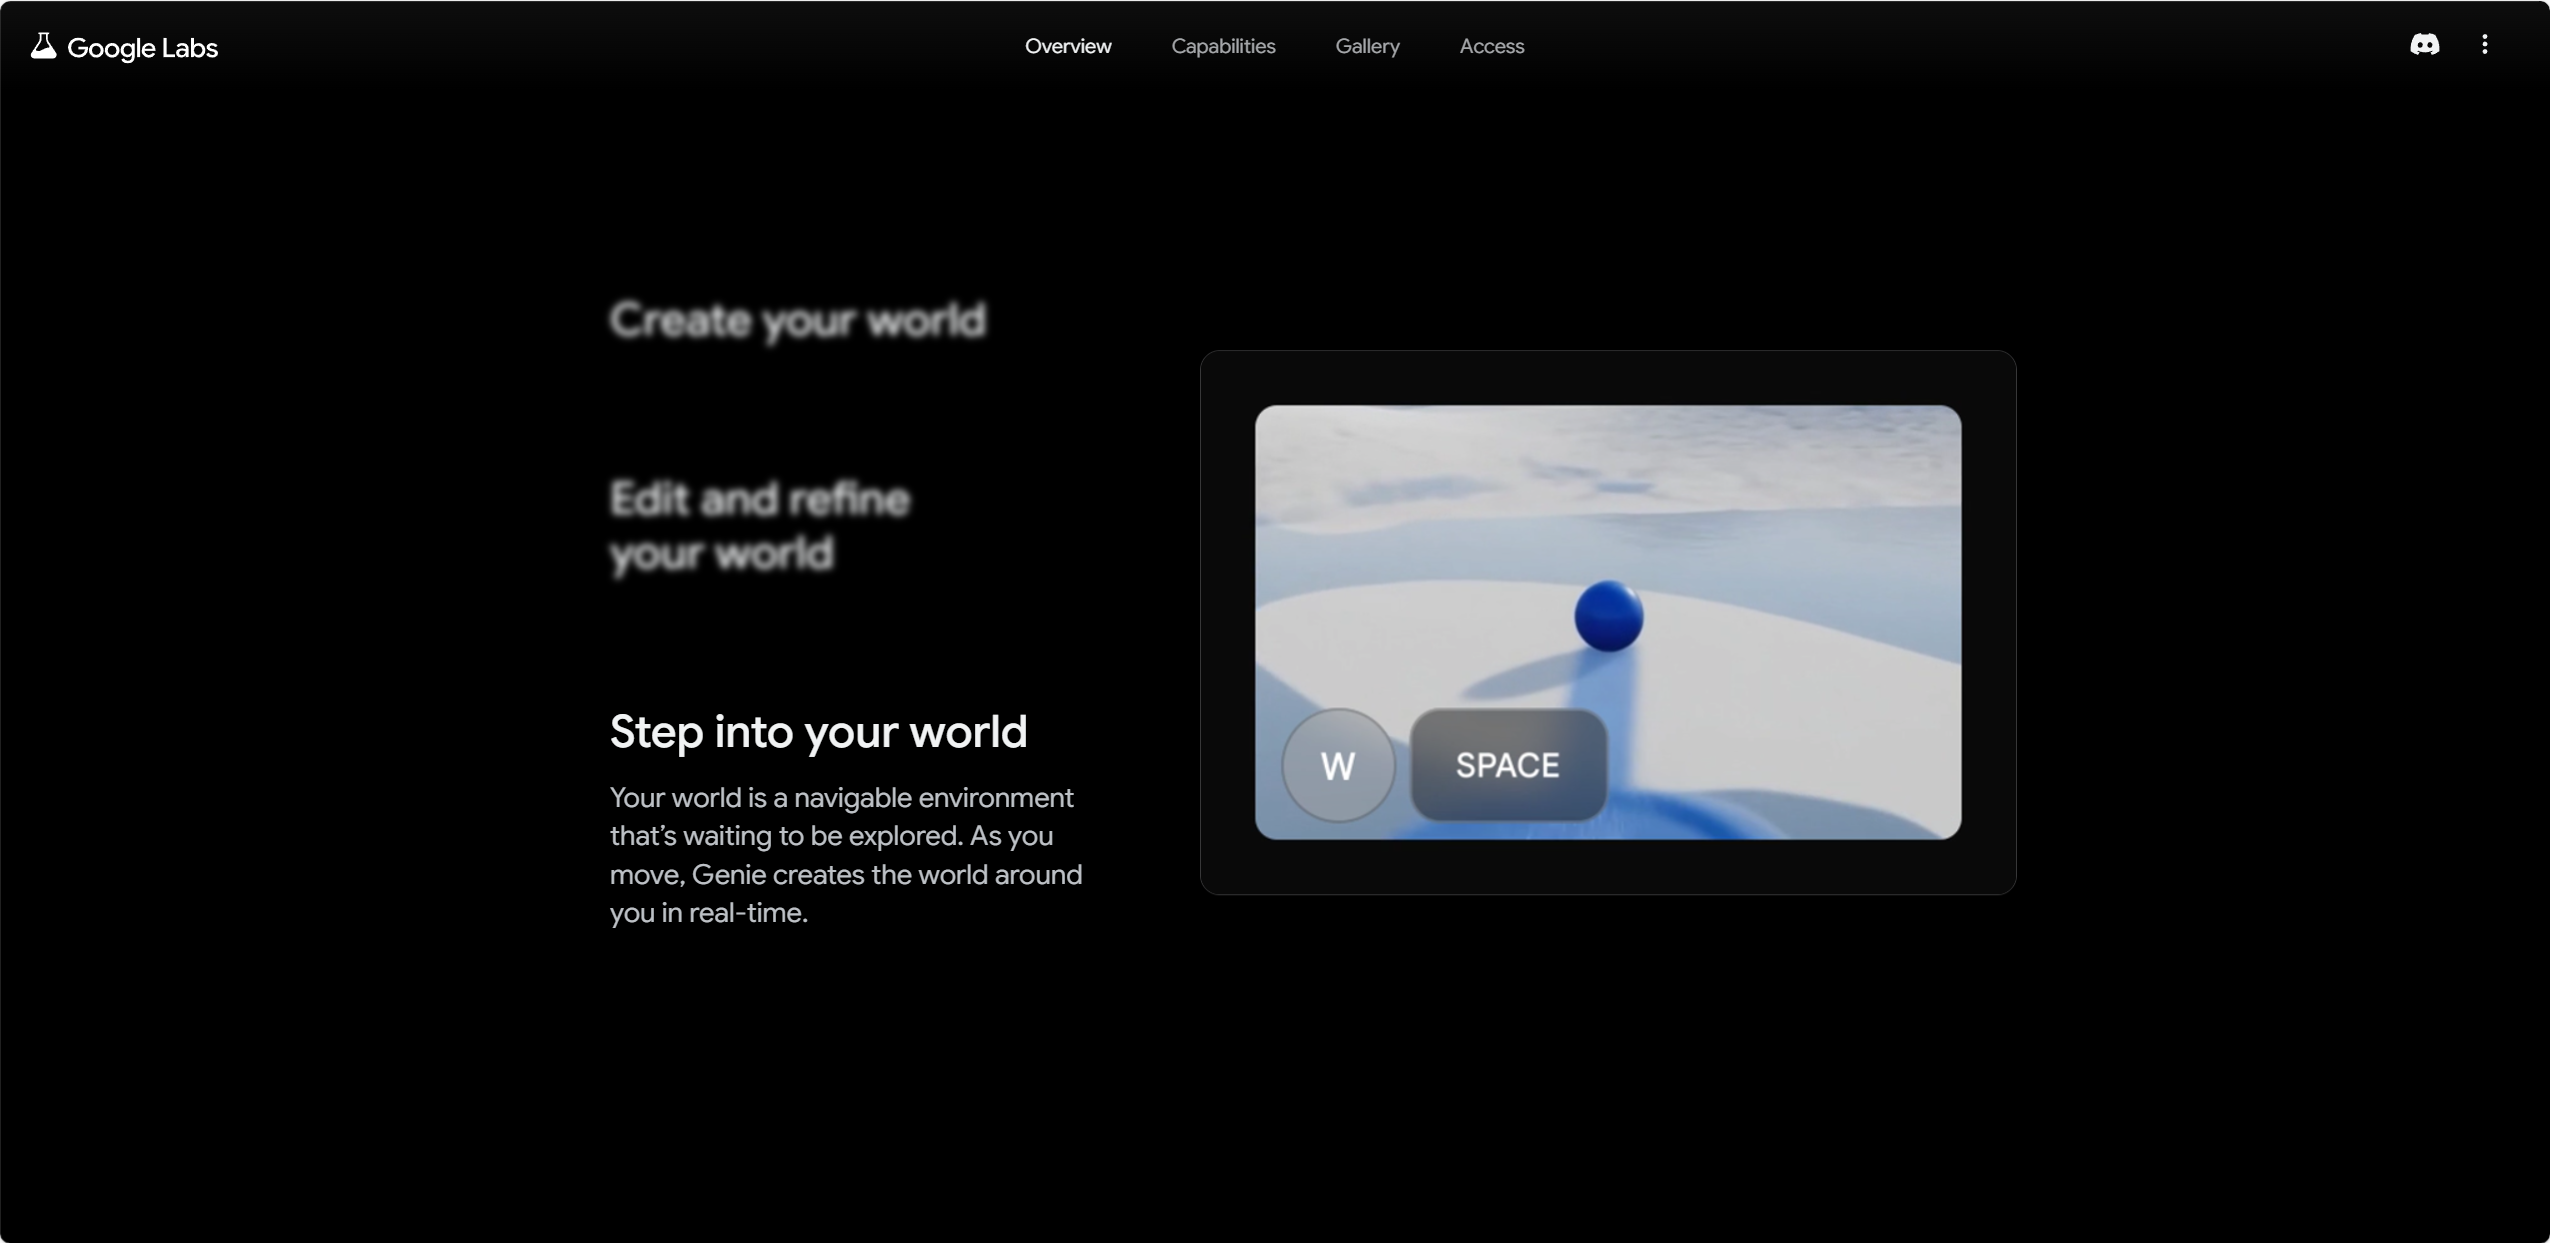
Task: Click the blue sphere in the world preview
Action: 1608,616
